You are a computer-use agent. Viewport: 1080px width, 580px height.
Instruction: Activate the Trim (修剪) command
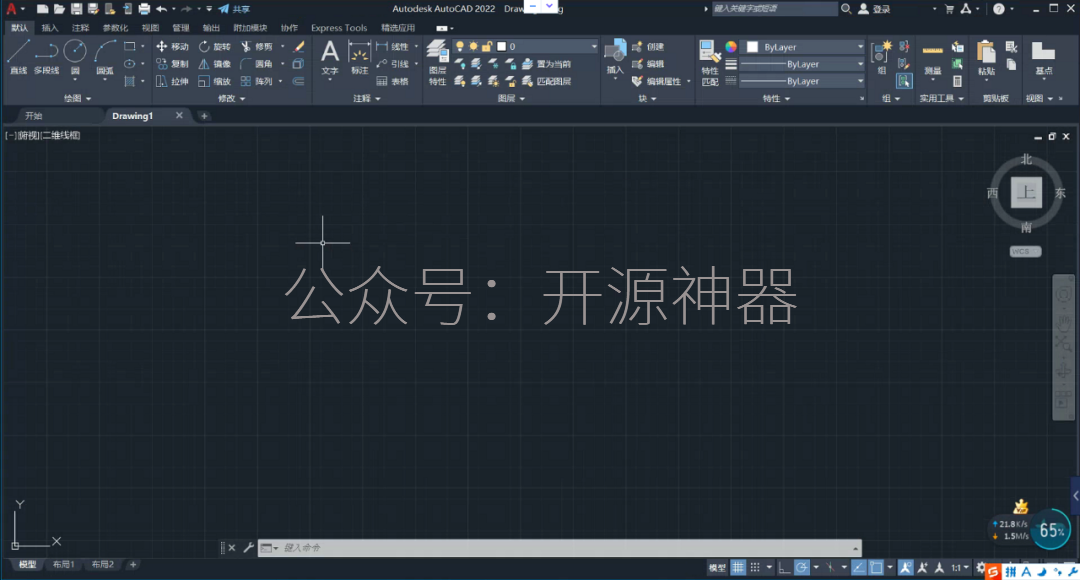coord(256,46)
